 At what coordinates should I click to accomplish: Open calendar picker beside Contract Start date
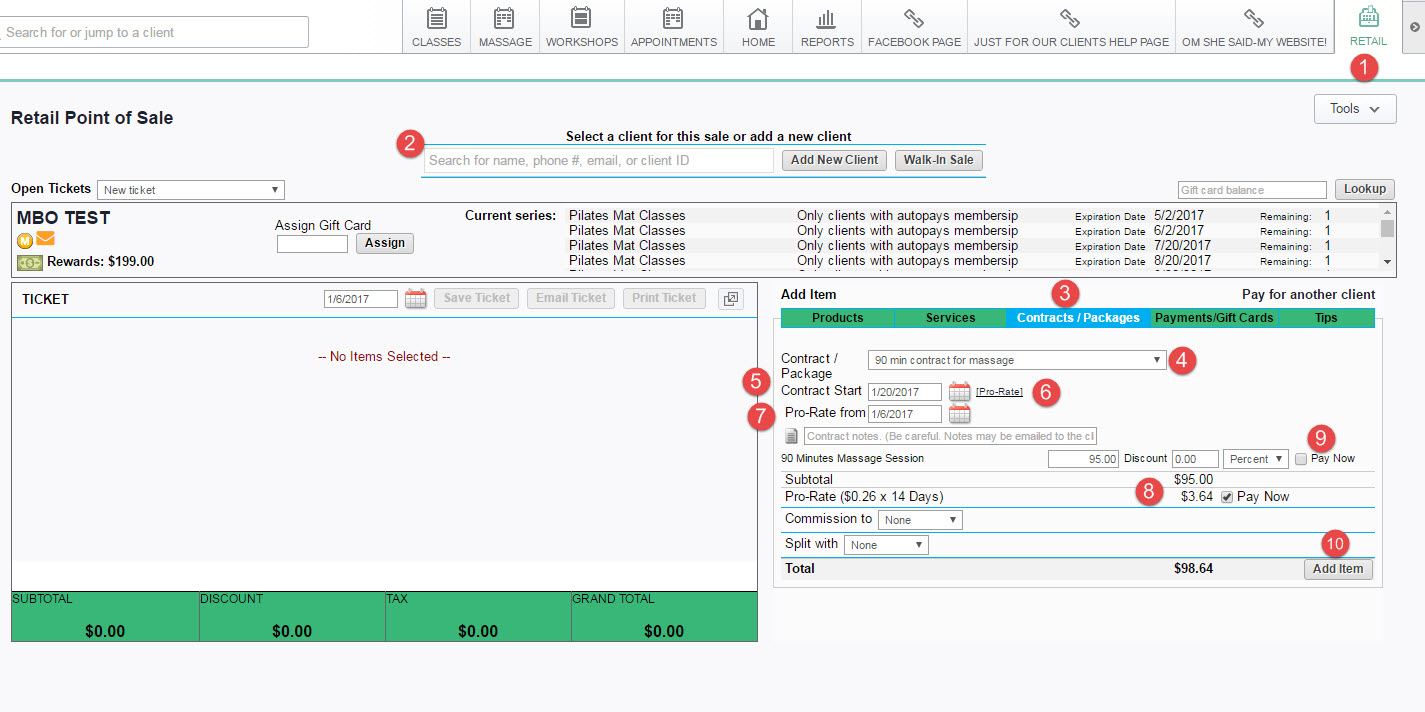(x=959, y=391)
